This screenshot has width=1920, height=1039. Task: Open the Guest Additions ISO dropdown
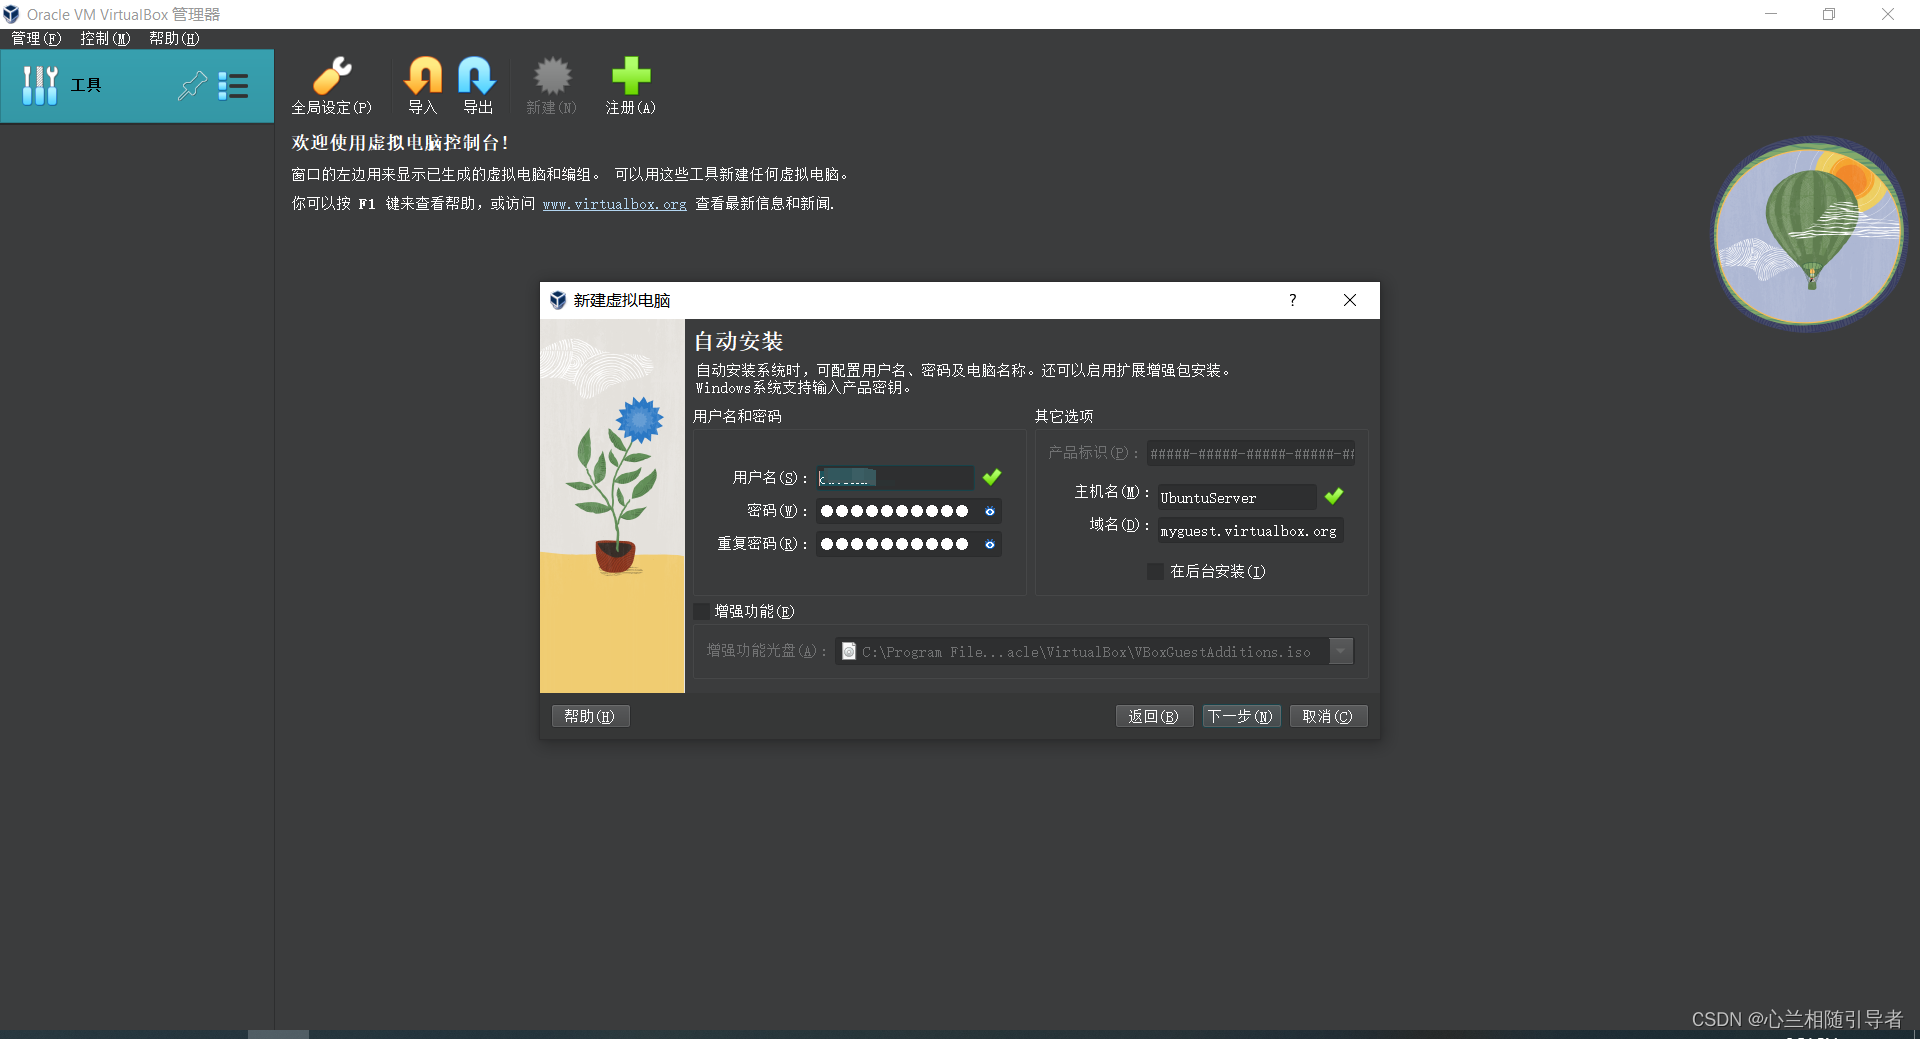(1341, 651)
